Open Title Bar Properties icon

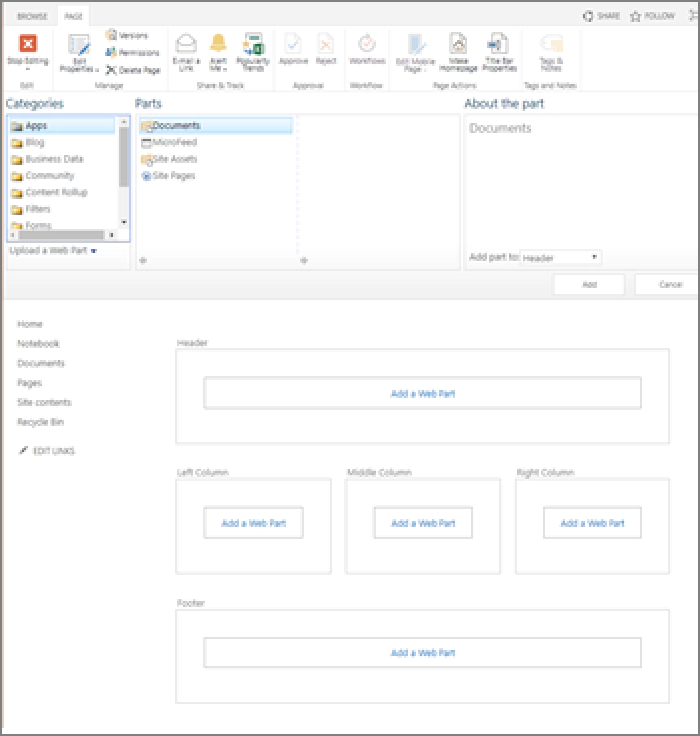click(499, 44)
